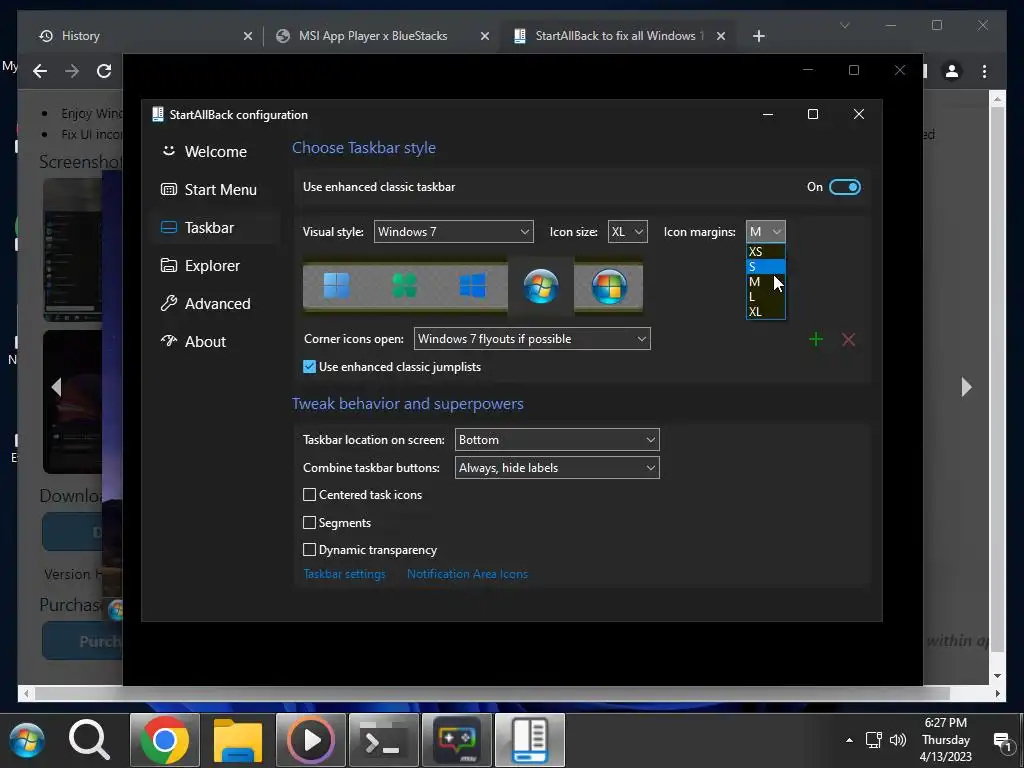Open the media player taskbar icon
The image size is (1024, 768).
[x=311, y=741]
